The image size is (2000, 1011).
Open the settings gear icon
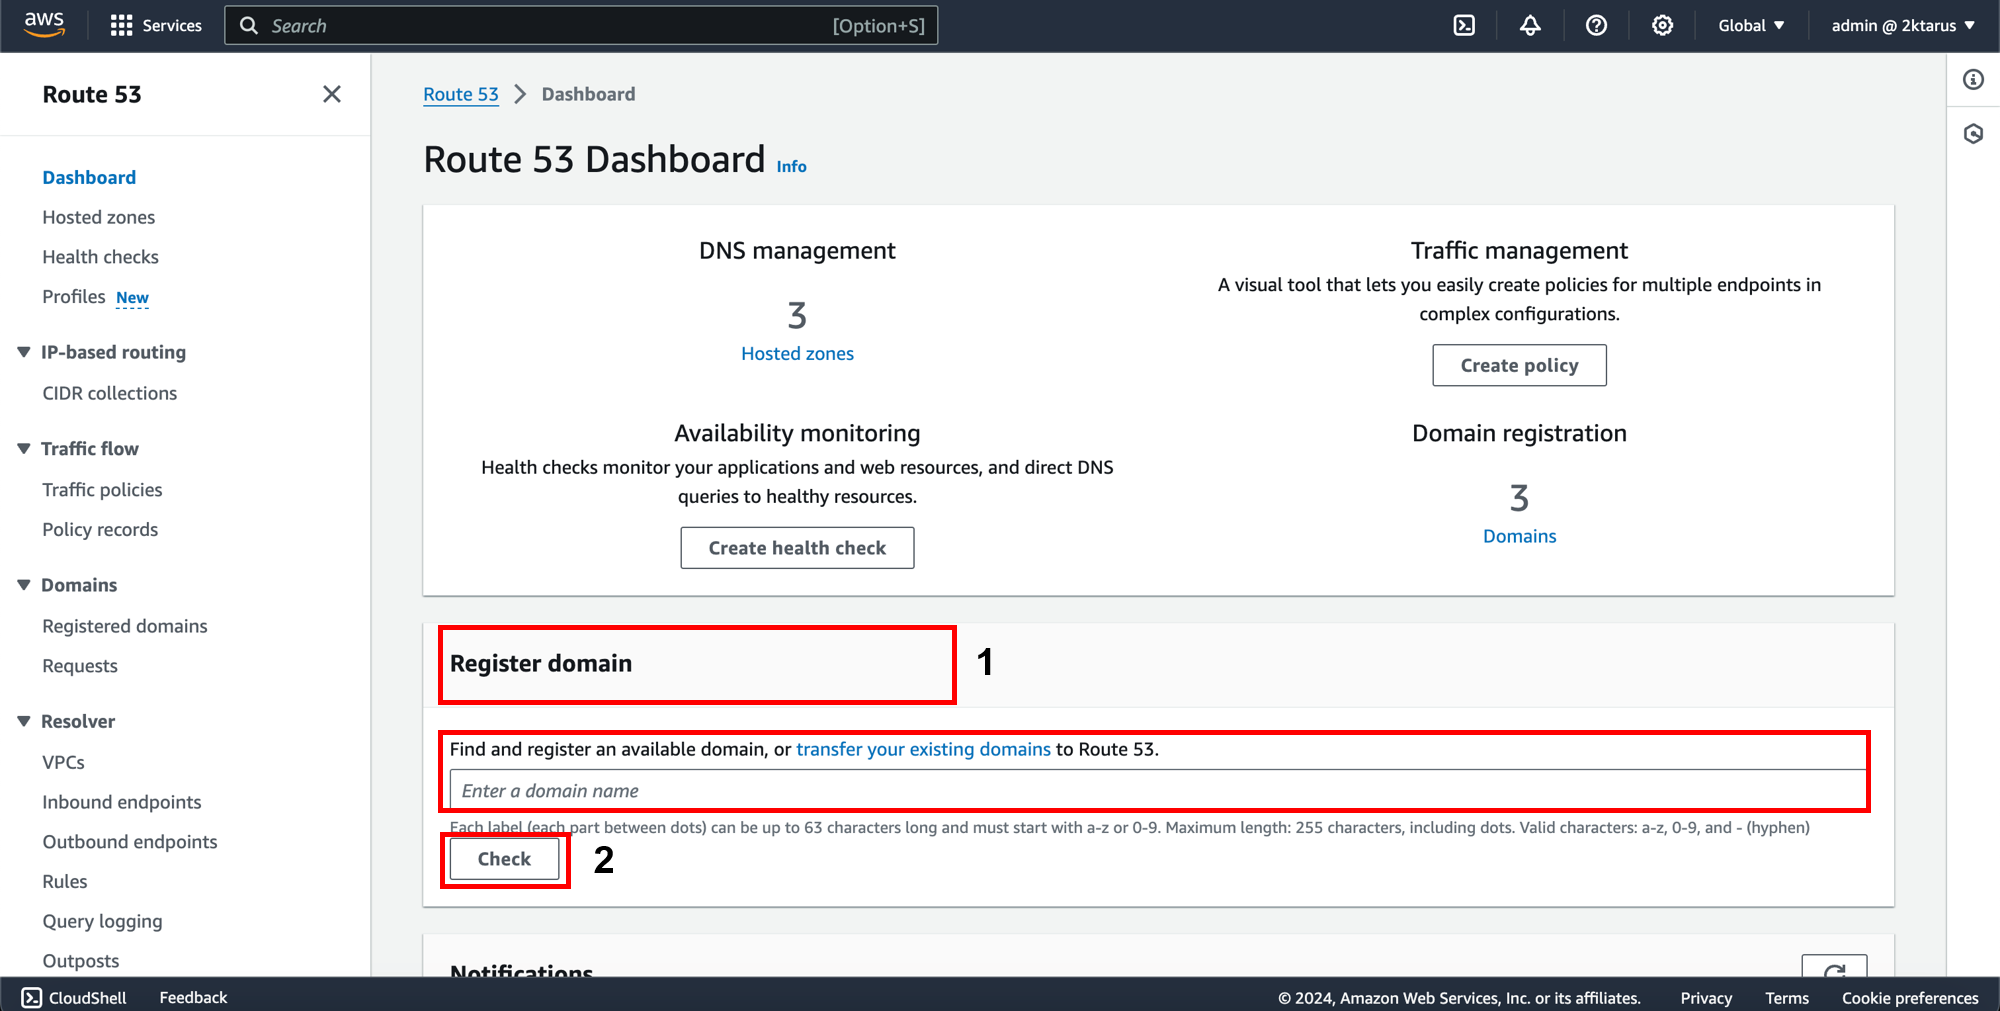(1662, 25)
